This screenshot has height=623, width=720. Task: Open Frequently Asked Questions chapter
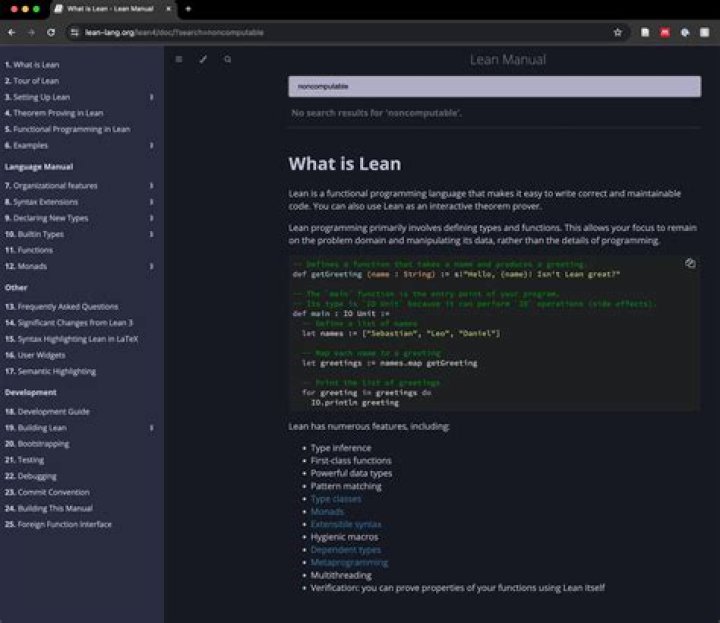[62, 307]
